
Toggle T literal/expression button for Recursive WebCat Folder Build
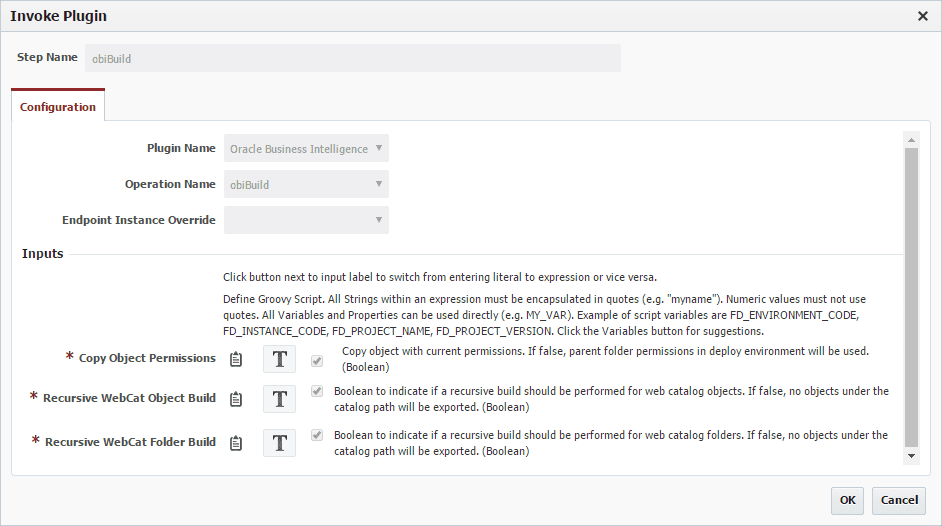[x=279, y=443]
